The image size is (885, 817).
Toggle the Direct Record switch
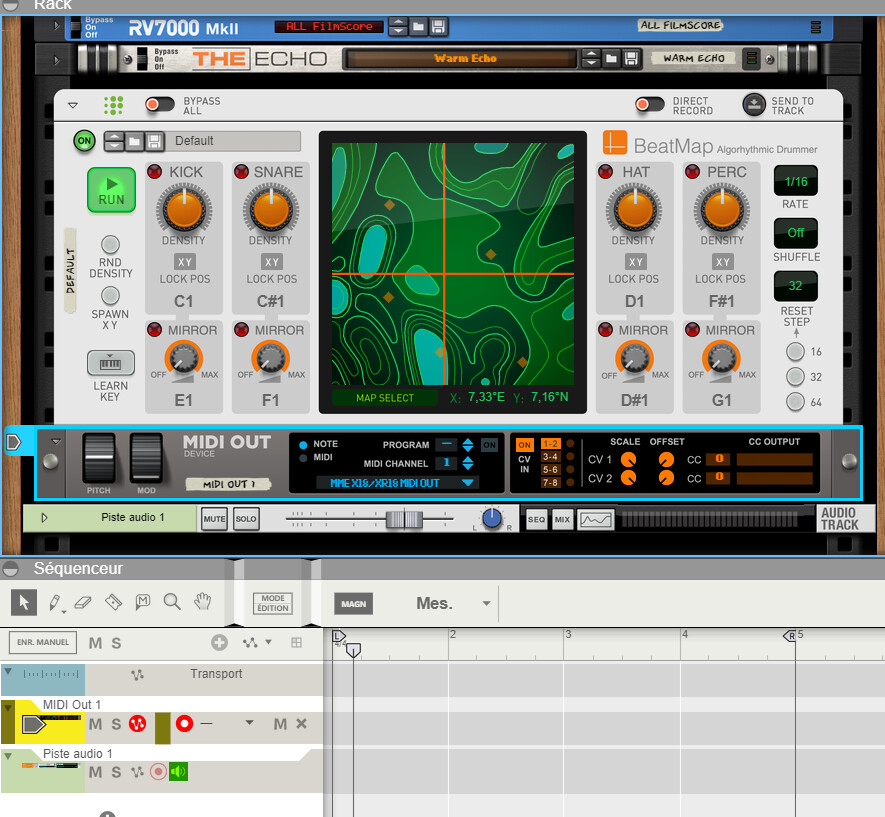tap(649, 104)
